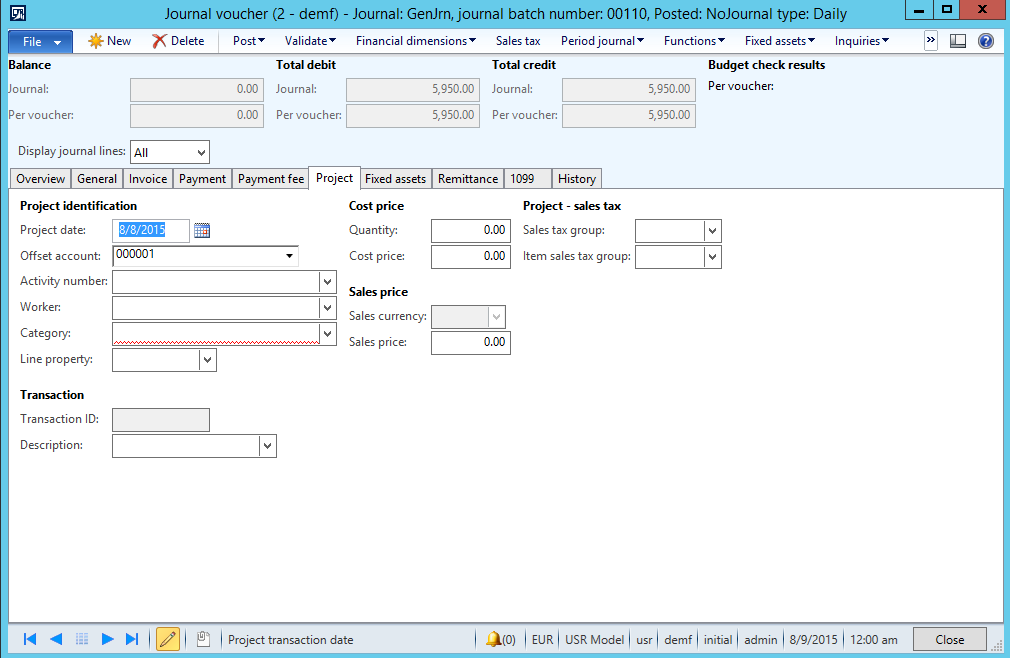Go to the next record
The height and width of the screenshot is (658, 1010).
click(107, 639)
